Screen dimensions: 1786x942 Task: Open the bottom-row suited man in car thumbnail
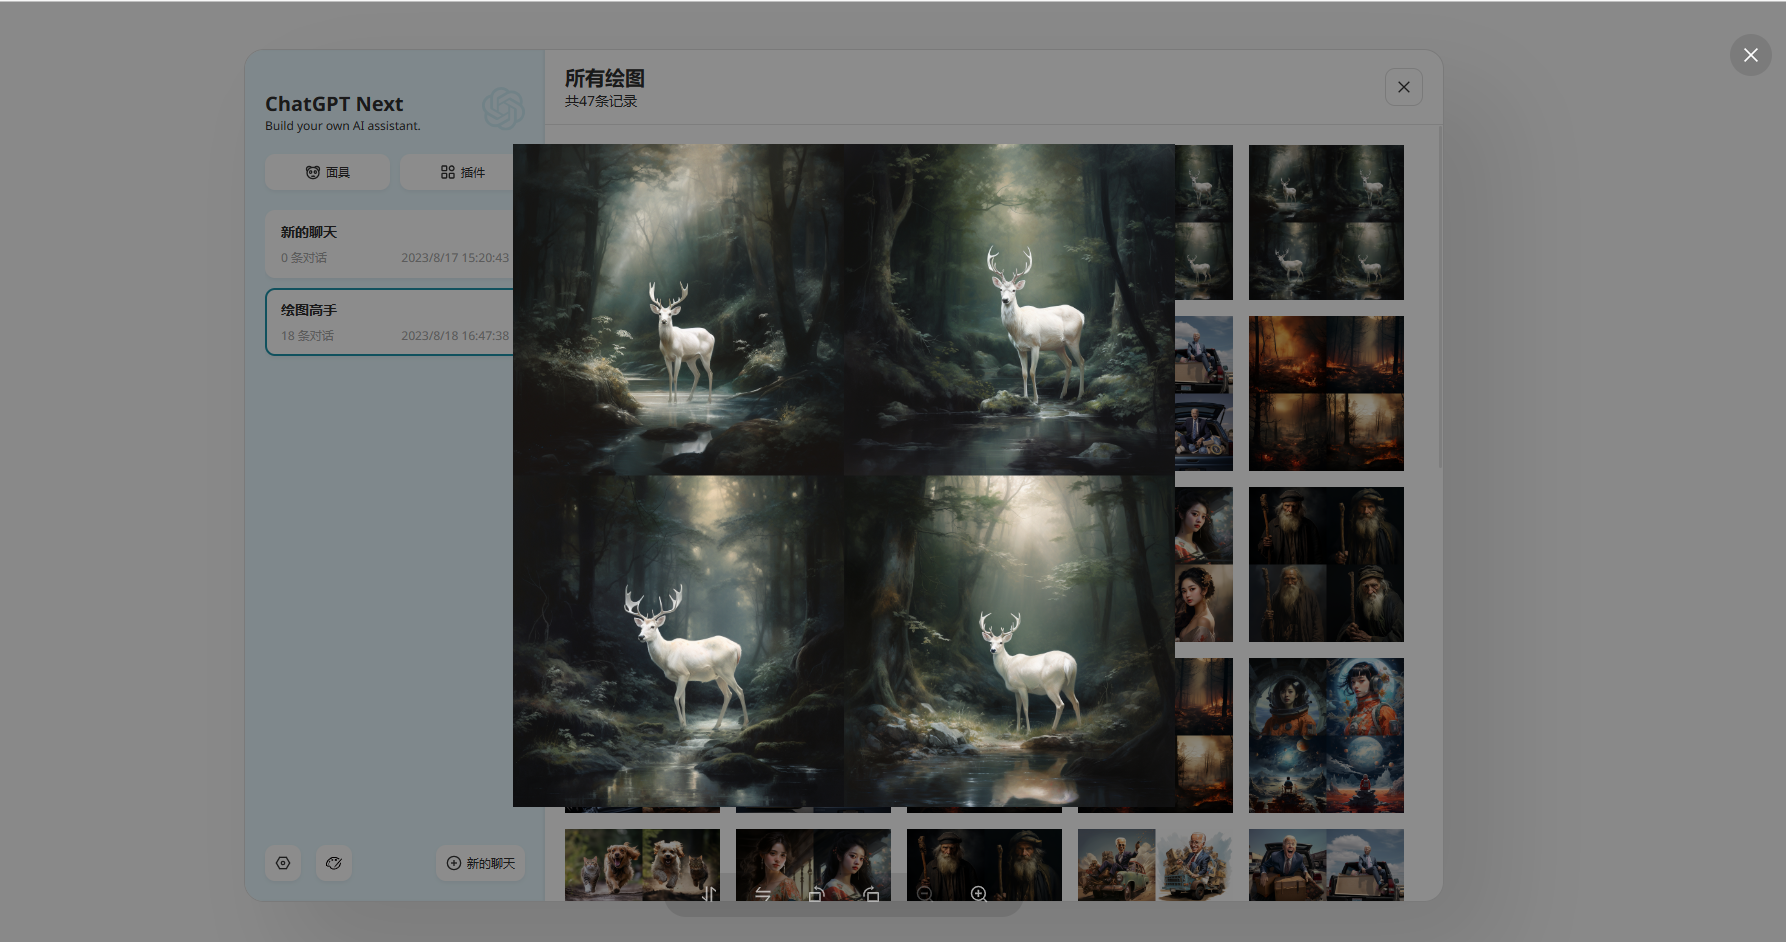(1326, 865)
